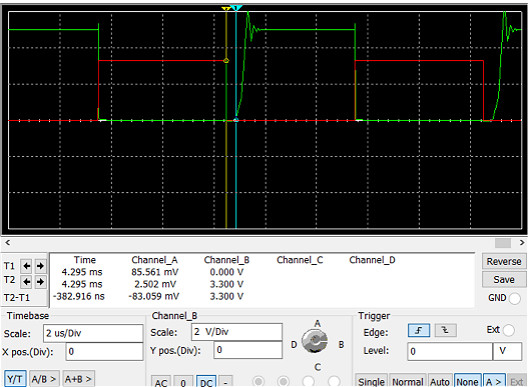
Task: Step cursor T2 right with arrow
Action: (40, 281)
